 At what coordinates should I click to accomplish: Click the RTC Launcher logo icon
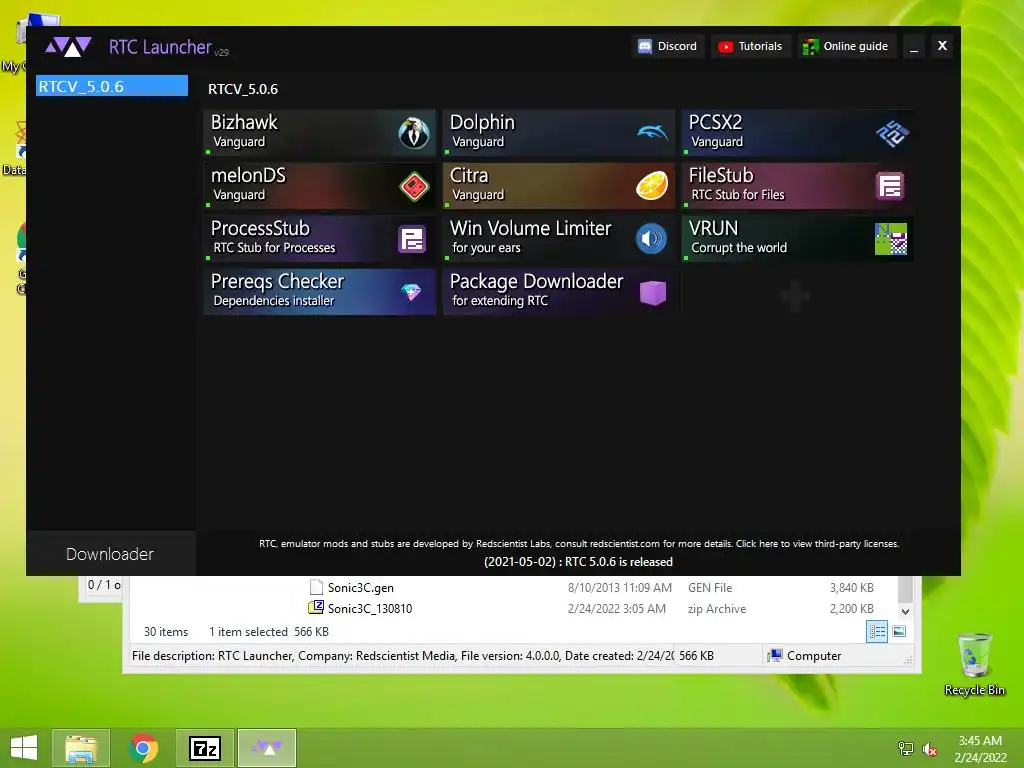[x=68, y=47]
